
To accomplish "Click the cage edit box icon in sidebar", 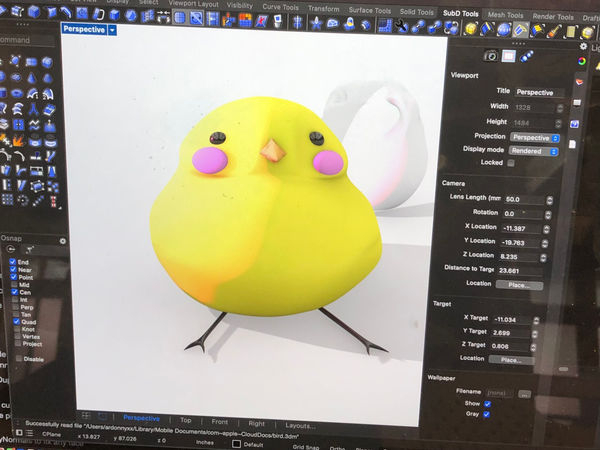I will tap(37, 186).
